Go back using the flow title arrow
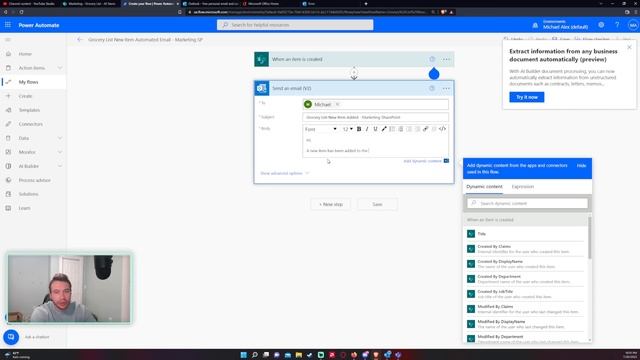Image resolution: width=640 pixels, height=360 pixels. click(80, 40)
